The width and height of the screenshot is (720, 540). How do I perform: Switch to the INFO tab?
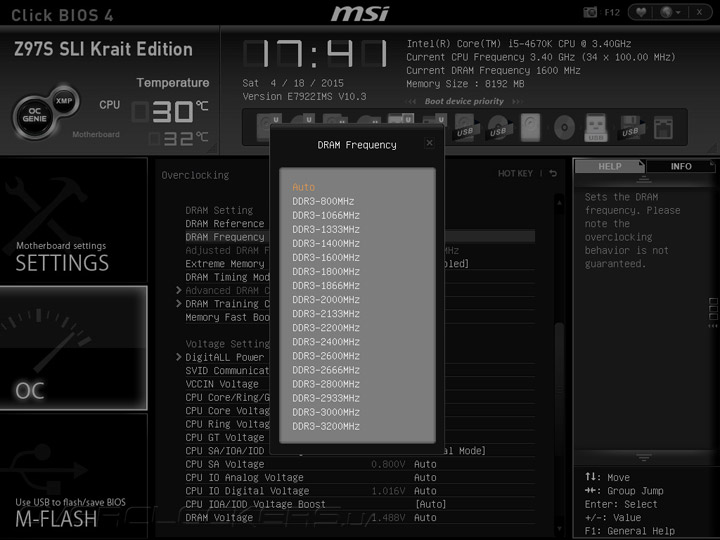click(681, 166)
